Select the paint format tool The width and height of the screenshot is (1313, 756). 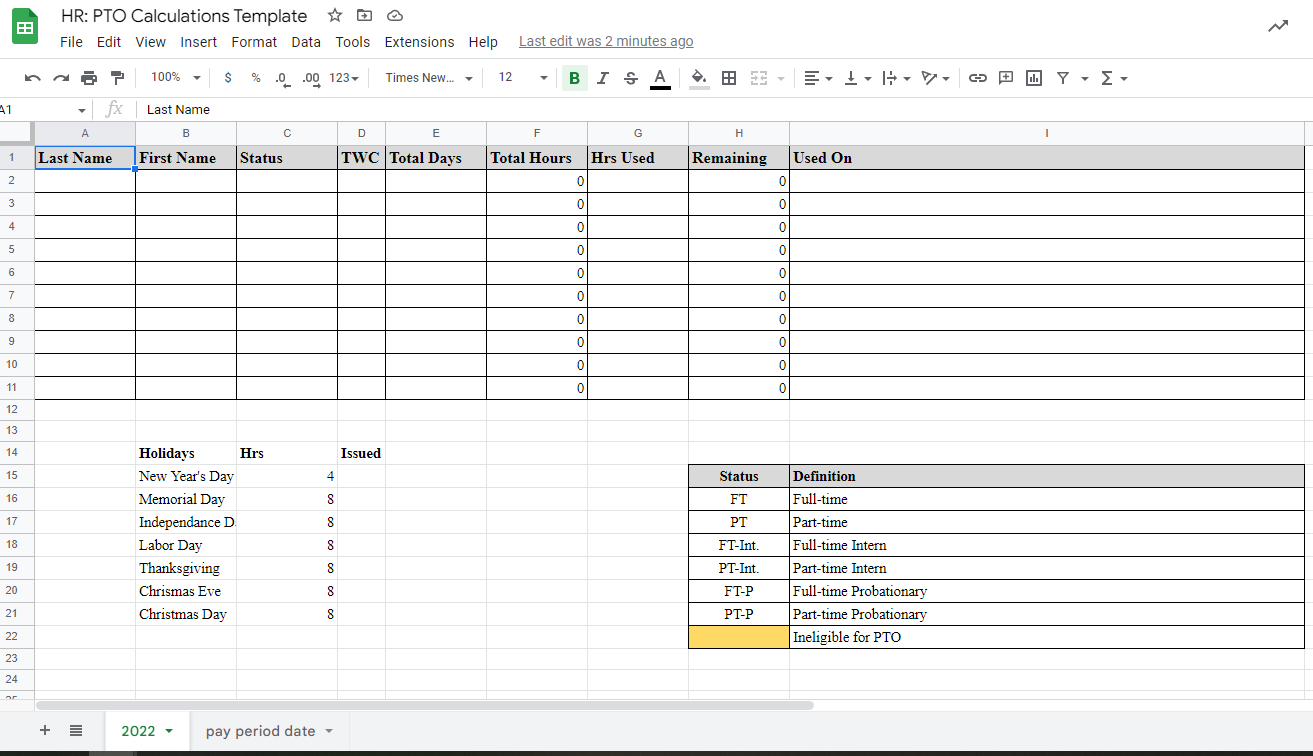click(x=117, y=78)
